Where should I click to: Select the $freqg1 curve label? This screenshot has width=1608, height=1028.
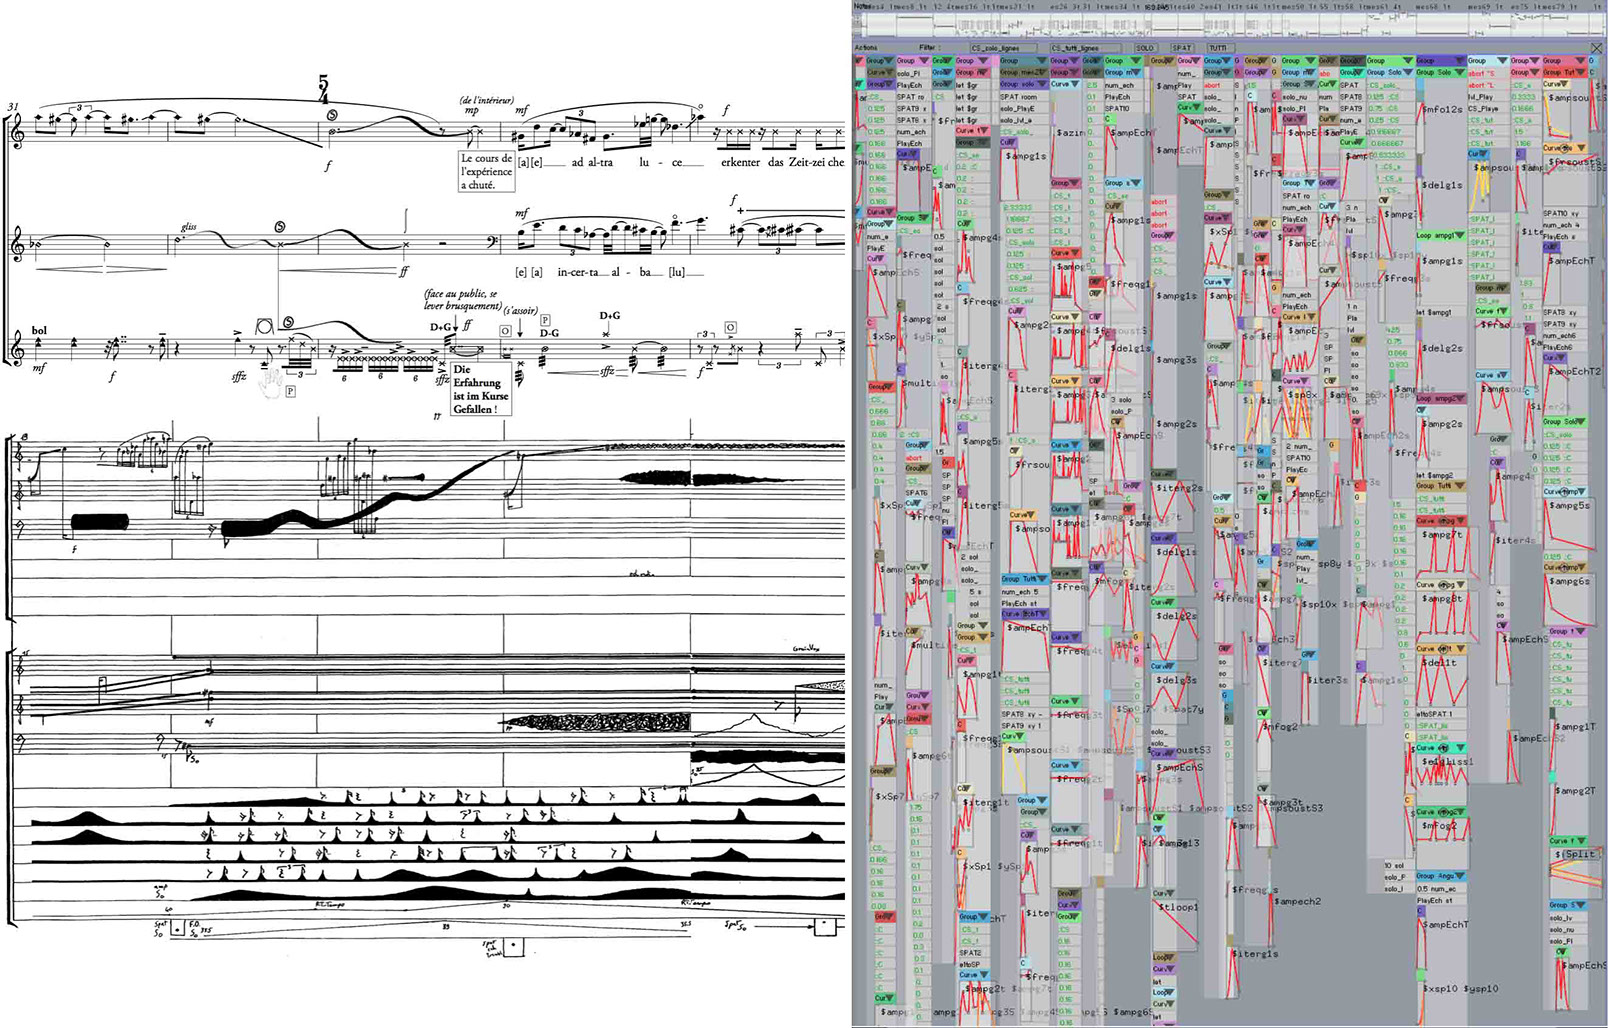1130,283
